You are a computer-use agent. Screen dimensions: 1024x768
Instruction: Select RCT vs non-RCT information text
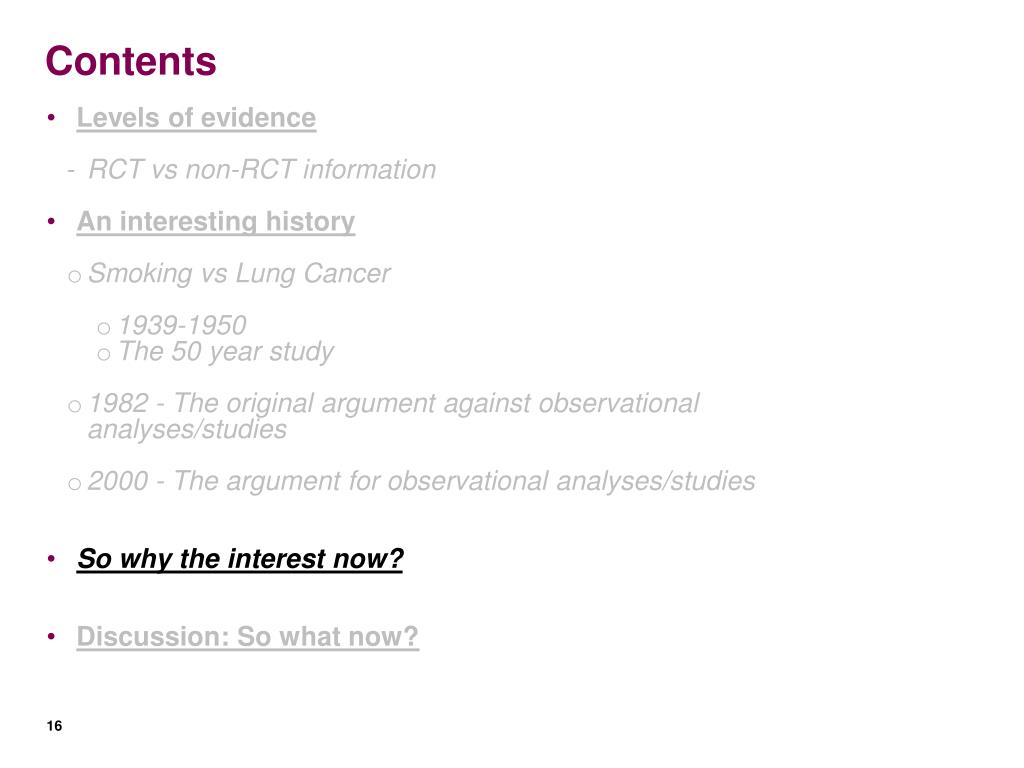[x=262, y=170]
